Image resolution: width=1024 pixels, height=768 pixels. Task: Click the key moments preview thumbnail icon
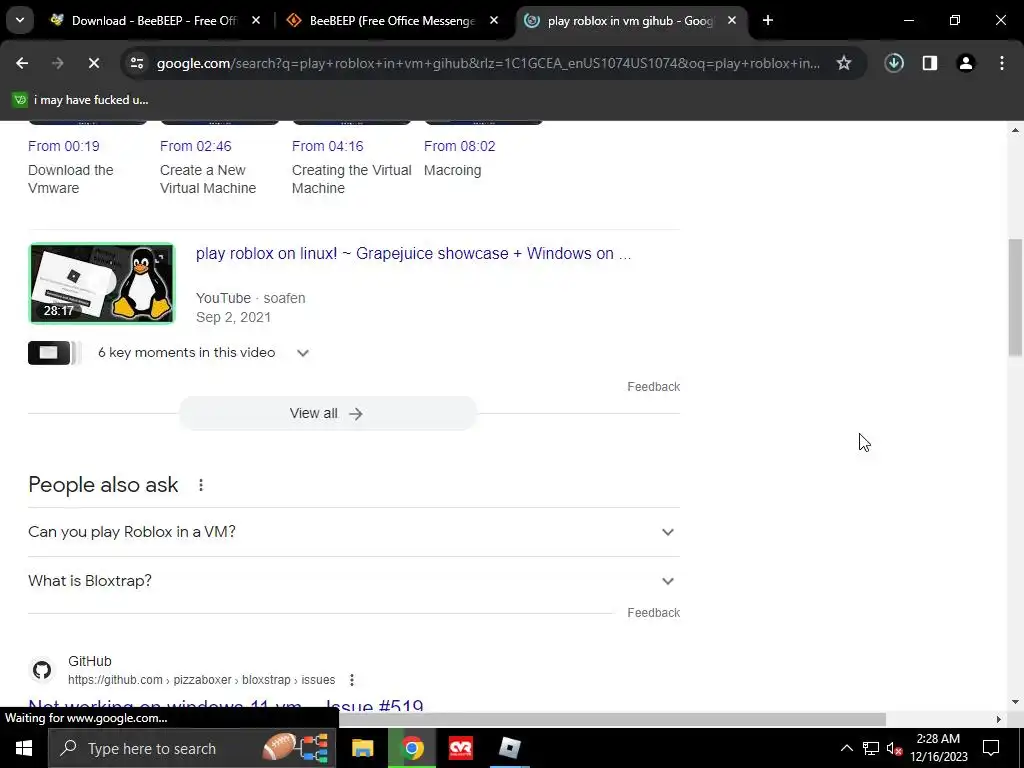[54, 353]
